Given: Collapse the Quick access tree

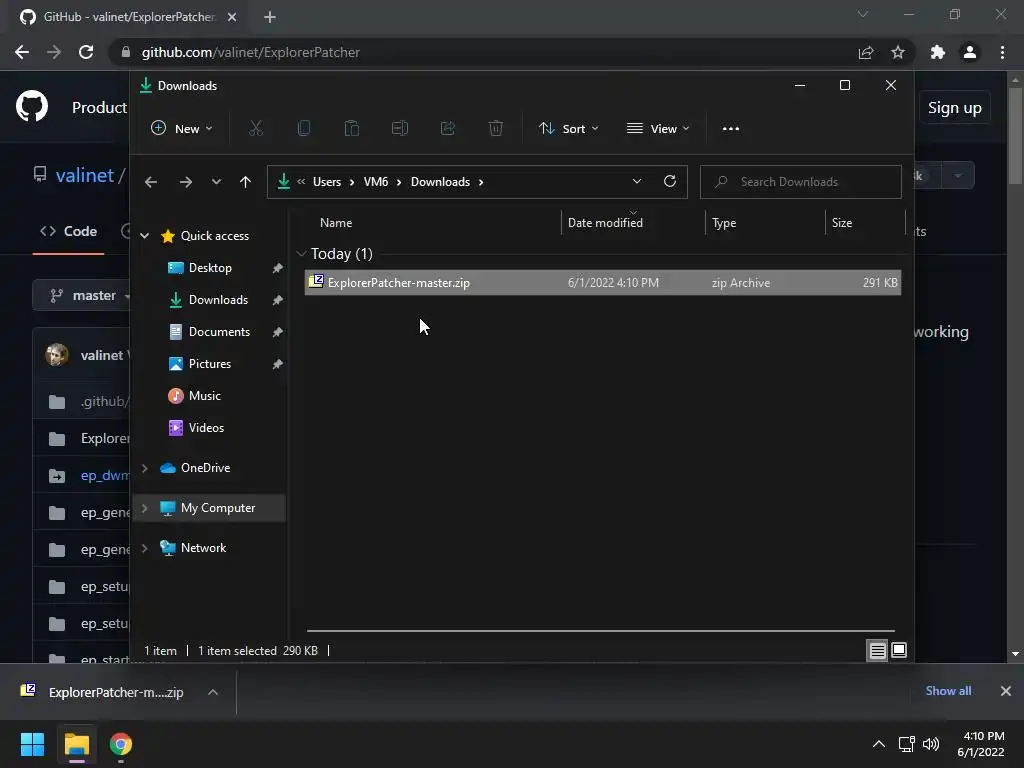Looking at the screenshot, I should (x=145, y=236).
